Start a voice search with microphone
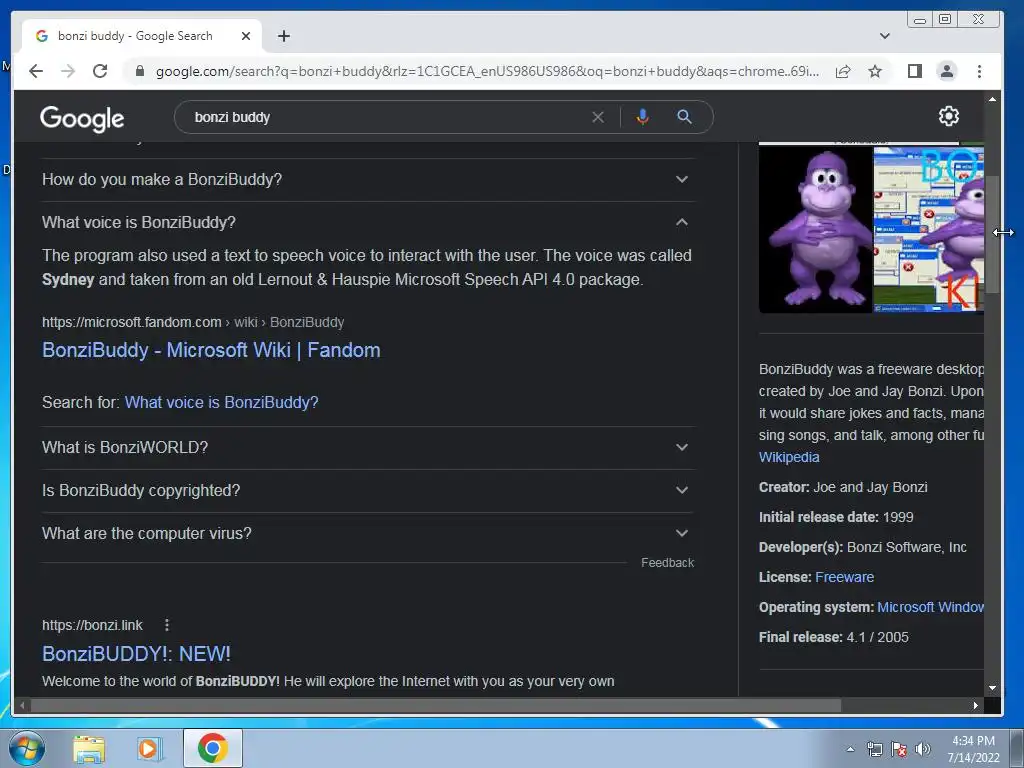Screen dimensions: 1024x768 643,117
